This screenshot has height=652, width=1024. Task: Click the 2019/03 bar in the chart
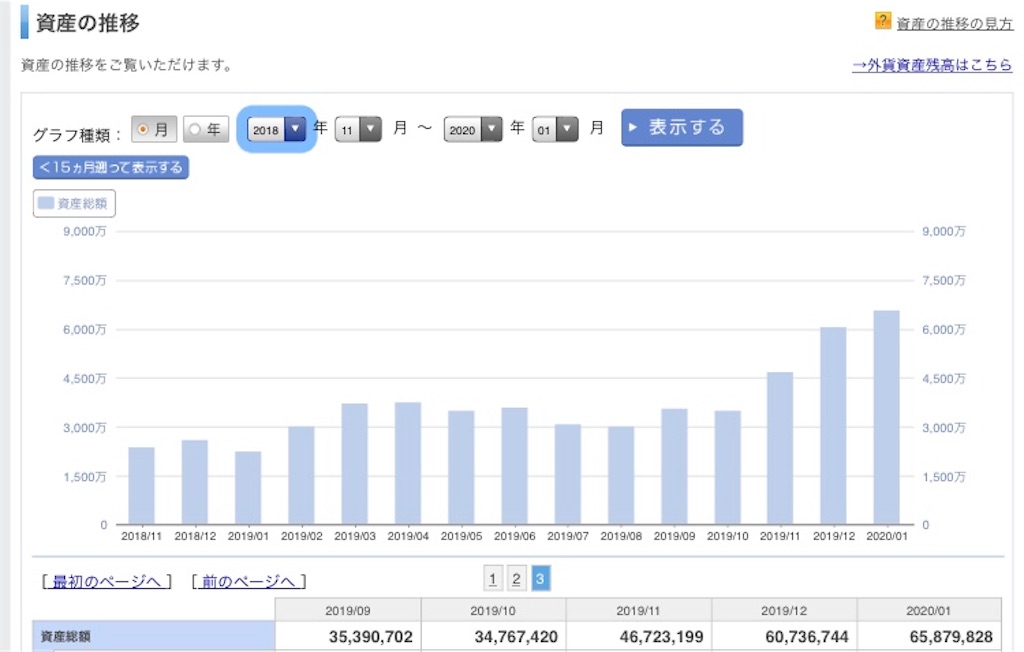(x=355, y=464)
